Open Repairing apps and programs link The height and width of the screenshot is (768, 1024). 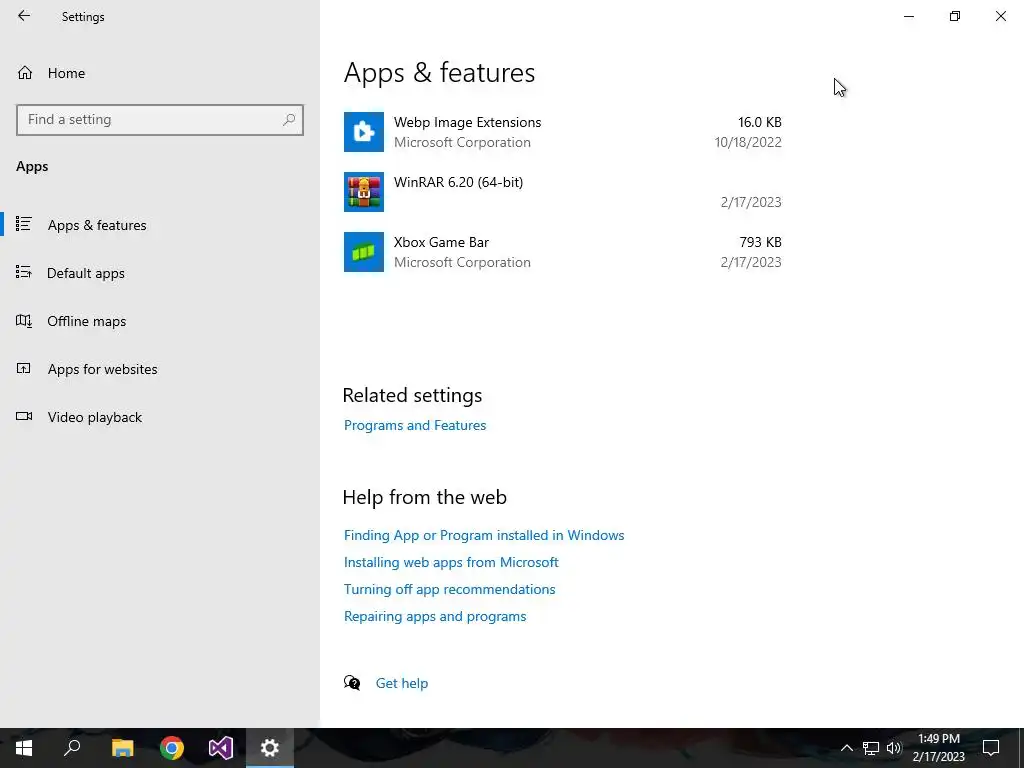[435, 616]
